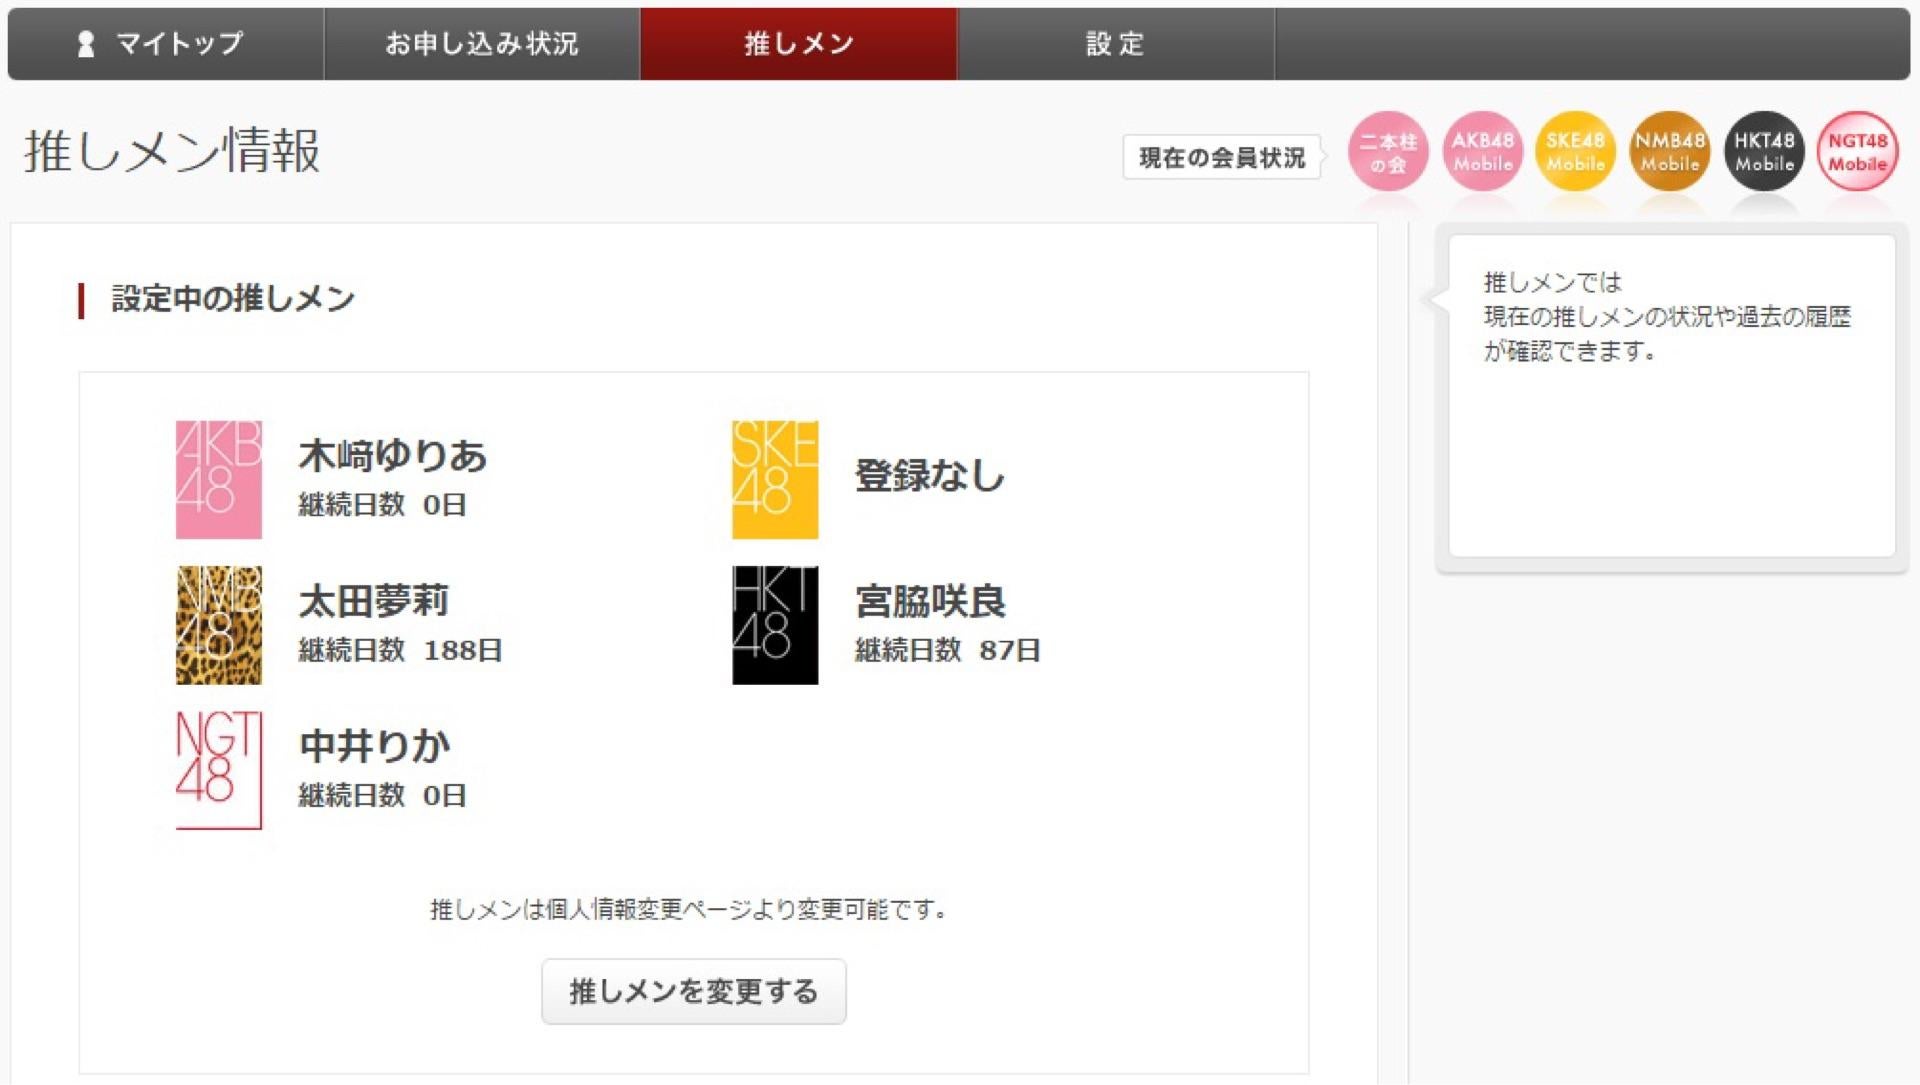The image size is (1920, 1085).
Task: Click the black HKT48 logo tile
Action: pyautogui.click(x=775, y=625)
